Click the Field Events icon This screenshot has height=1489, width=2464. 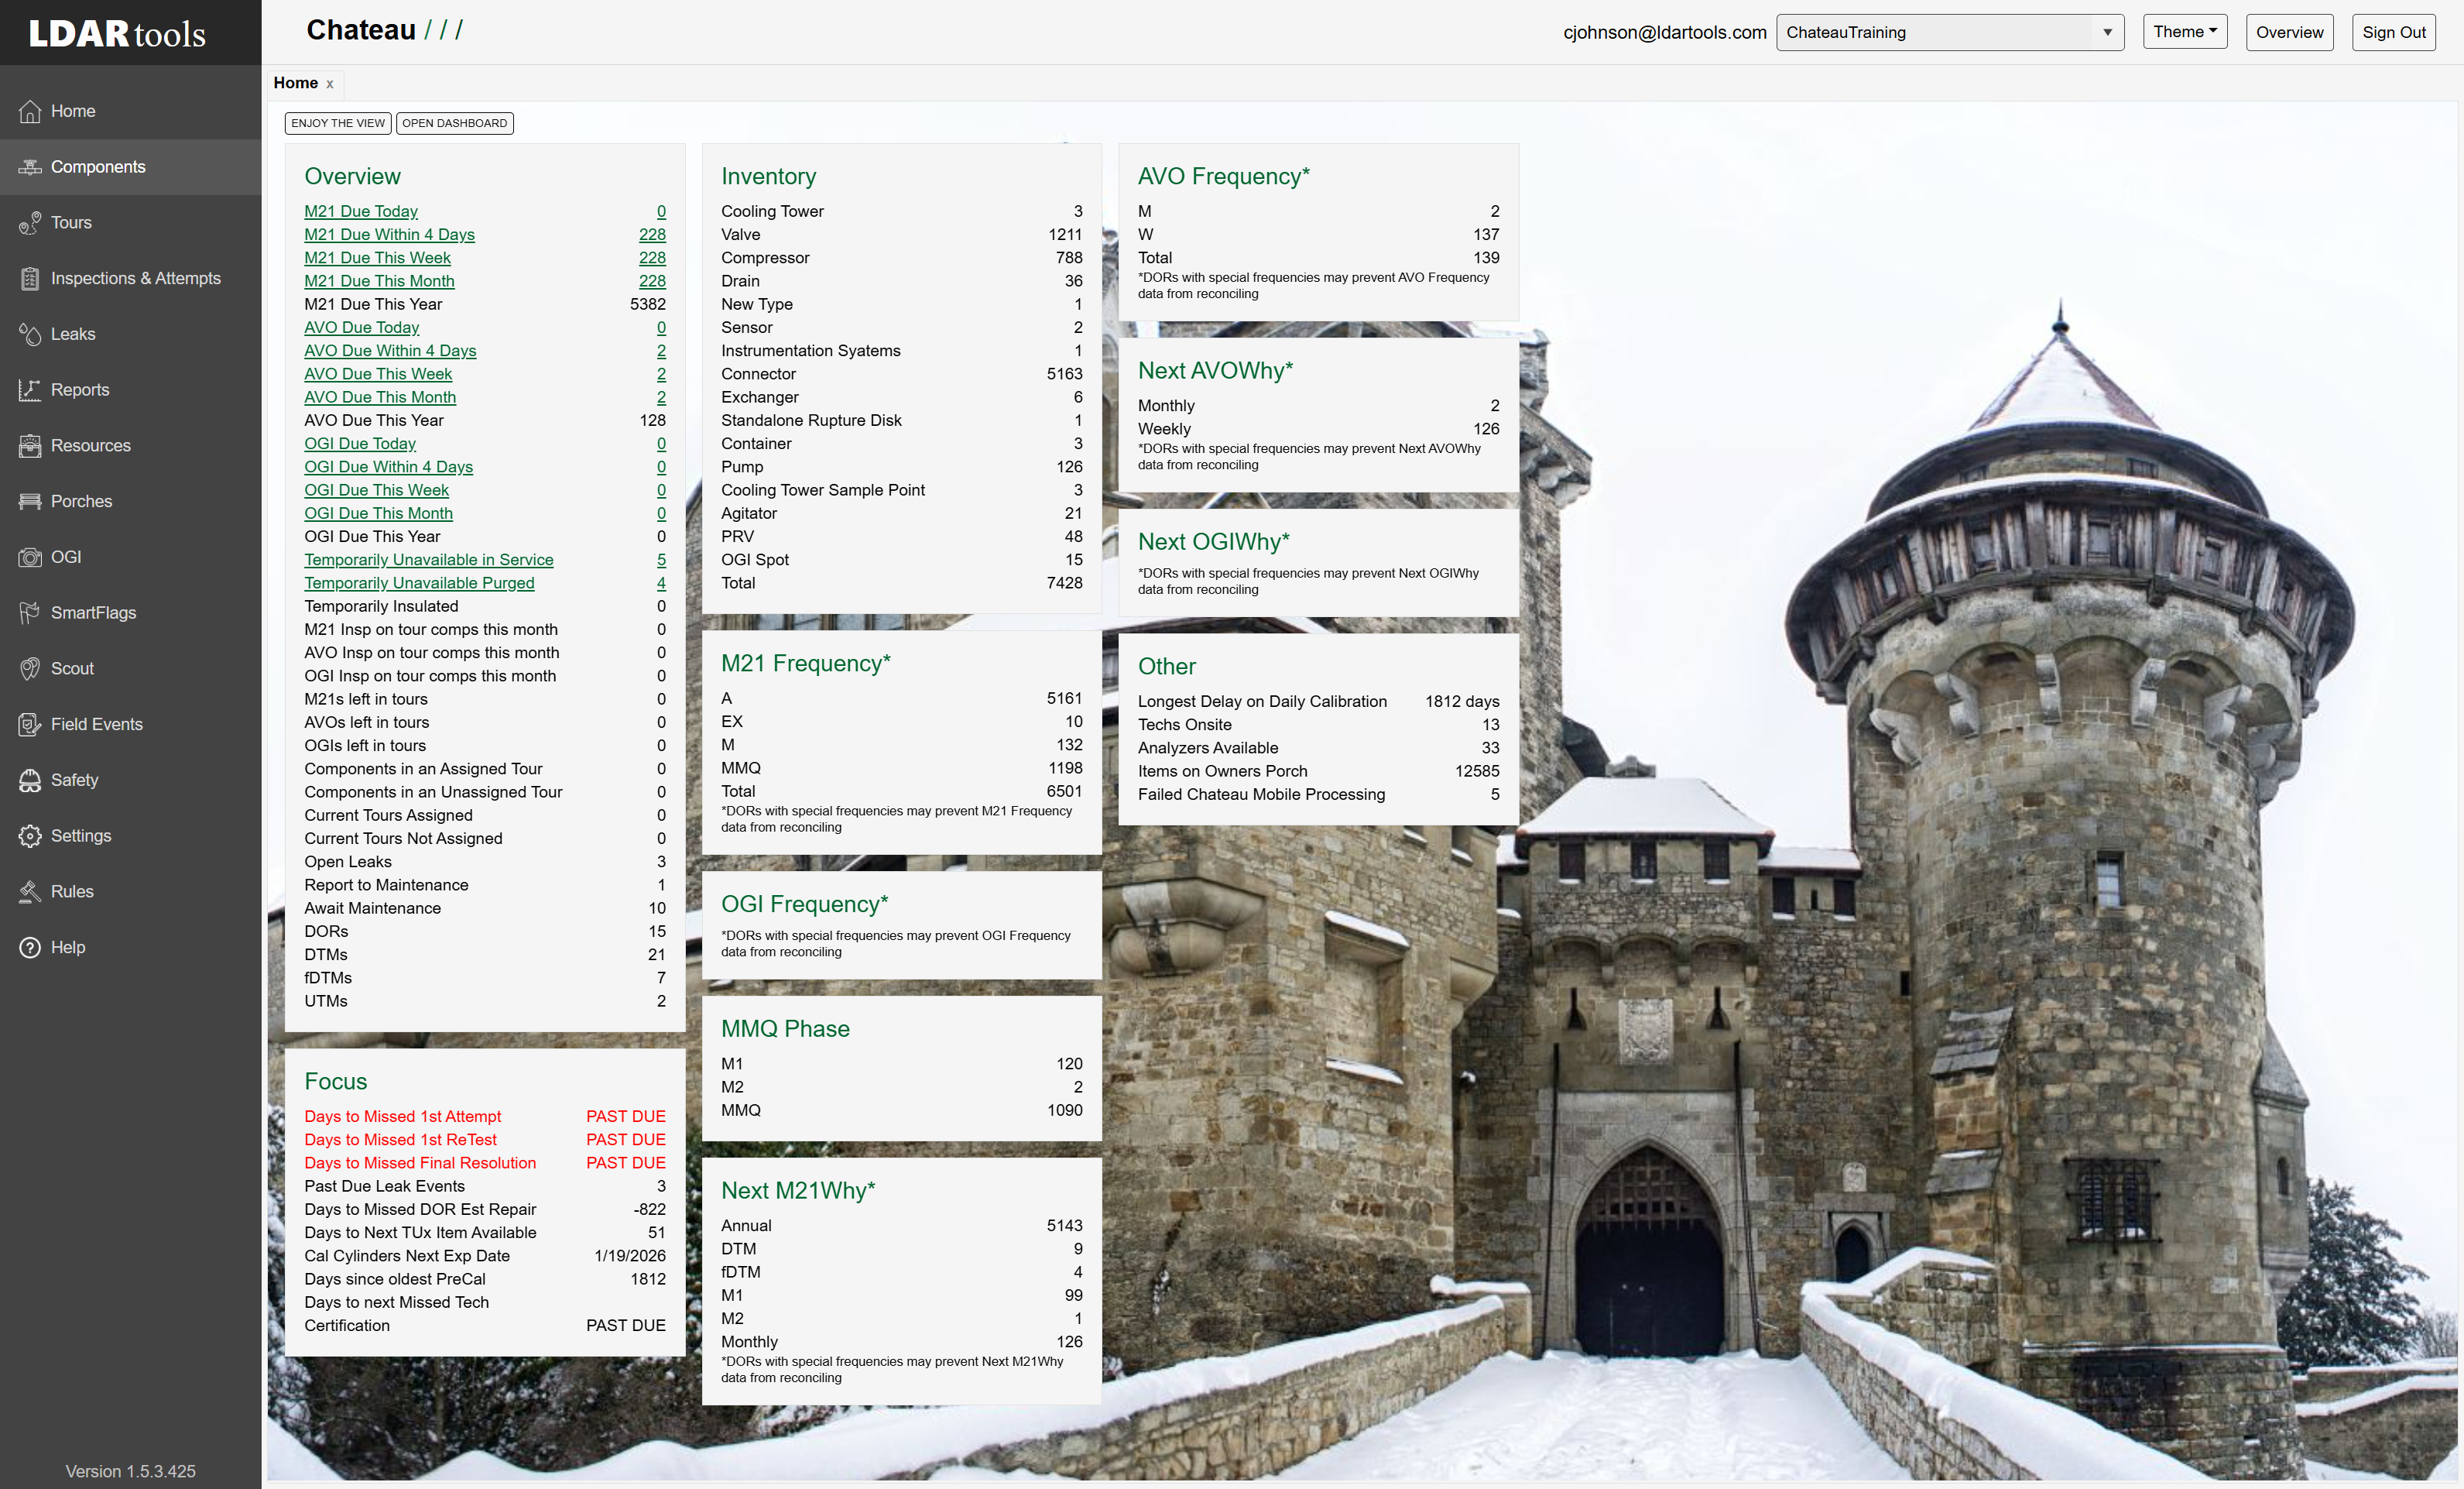(30, 725)
